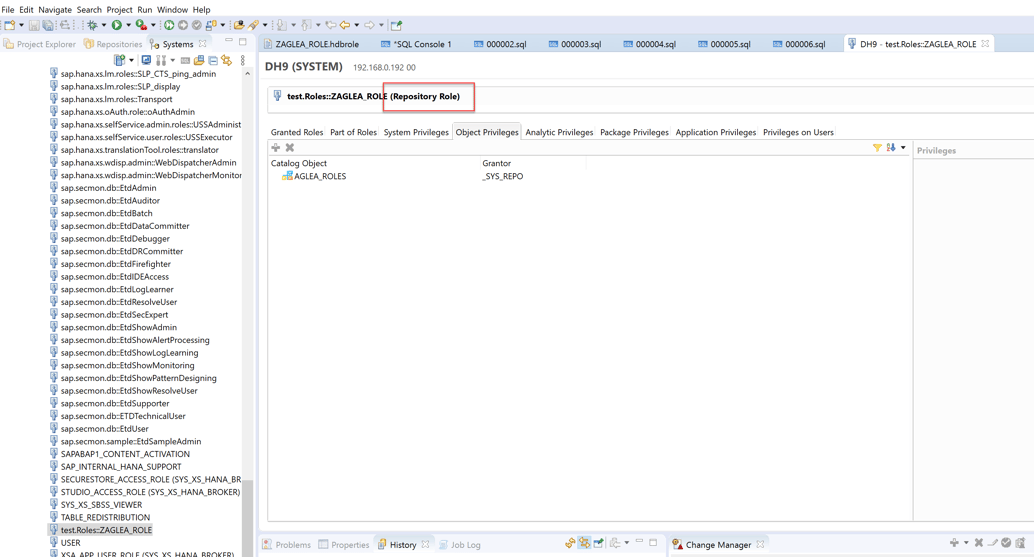Click the grey check circle icon
This screenshot has height=557, width=1034.
[x=197, y=25]
